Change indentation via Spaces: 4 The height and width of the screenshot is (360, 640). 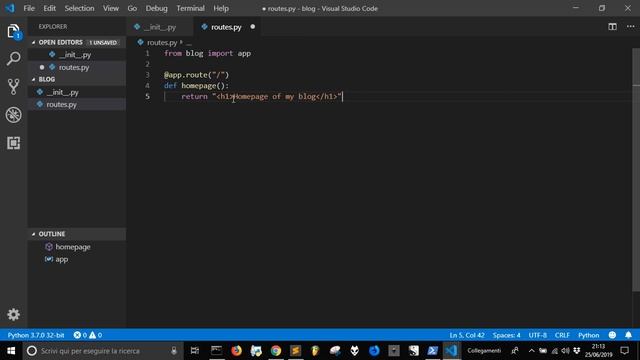click(506, 335)
